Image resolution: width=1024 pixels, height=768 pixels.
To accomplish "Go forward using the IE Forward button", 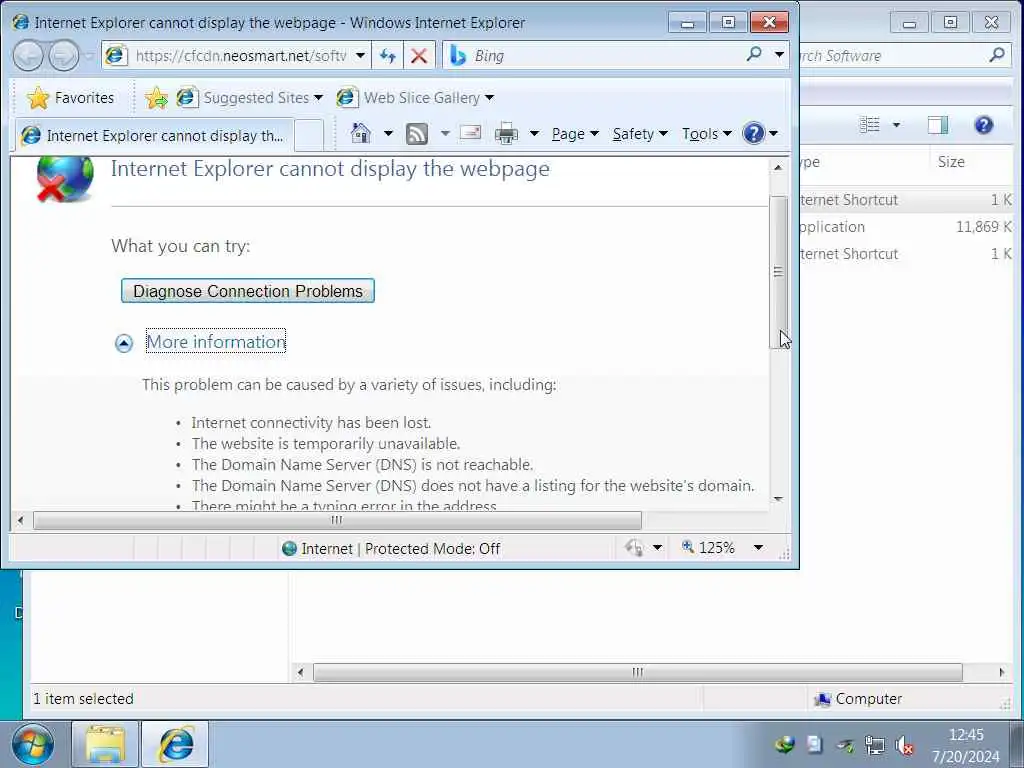I will pyautogui.click(x=64, y=56).
